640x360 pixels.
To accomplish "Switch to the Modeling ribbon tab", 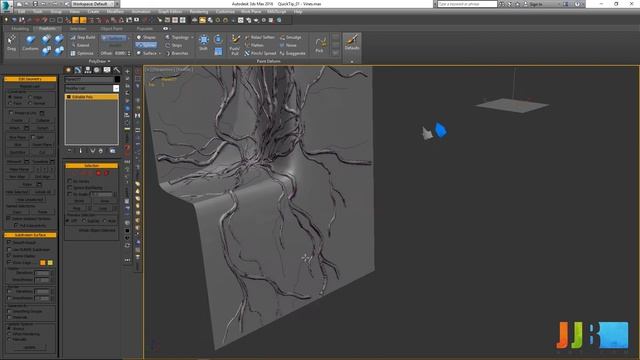I will (x=20, y=29).
